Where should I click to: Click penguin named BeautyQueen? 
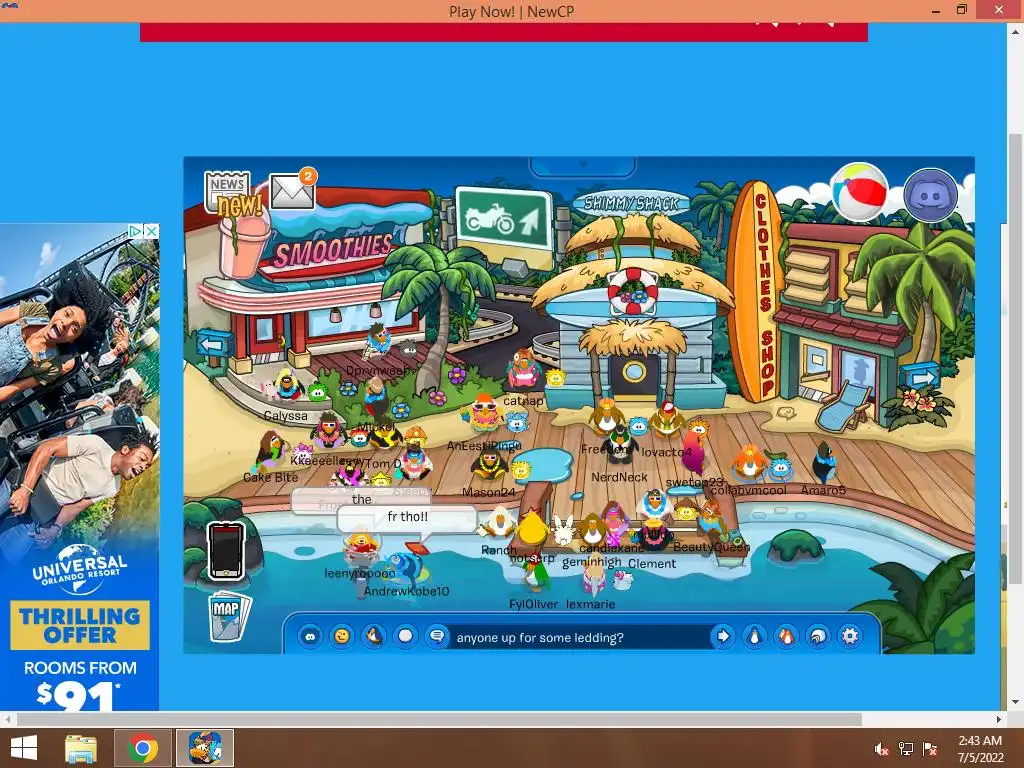click(x=711, y=519)
